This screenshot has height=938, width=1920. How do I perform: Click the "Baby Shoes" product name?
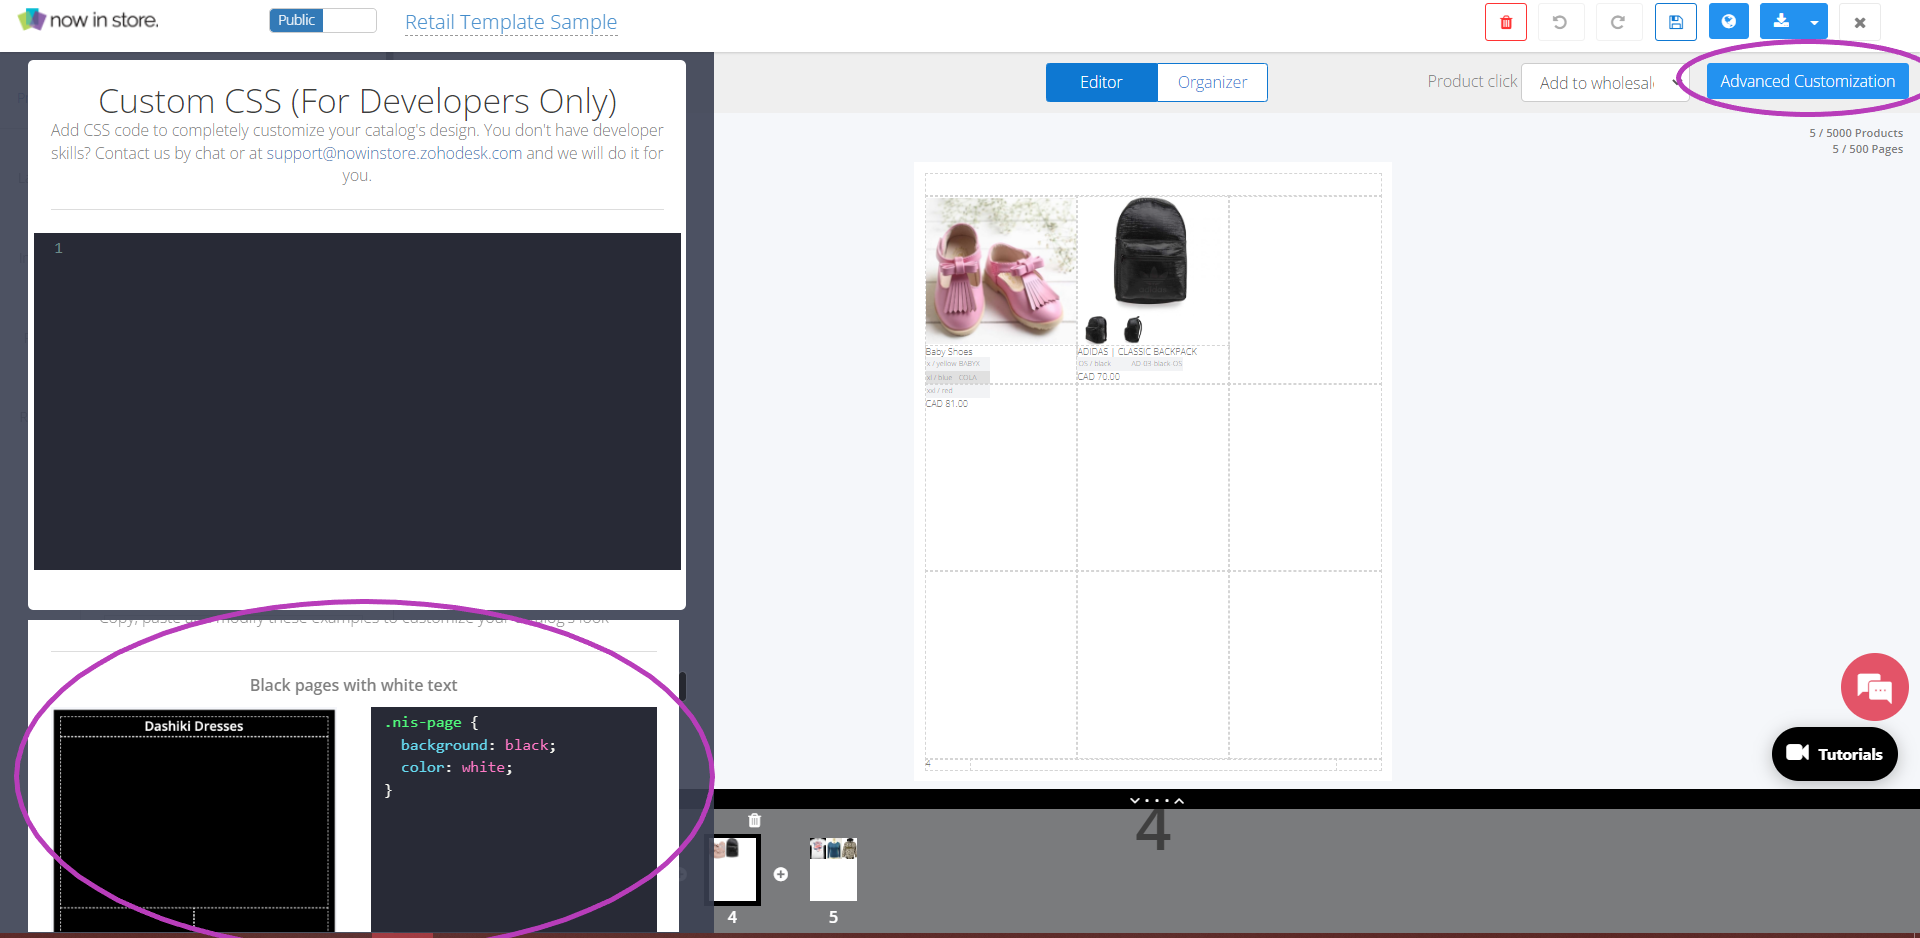coord(949,352)
